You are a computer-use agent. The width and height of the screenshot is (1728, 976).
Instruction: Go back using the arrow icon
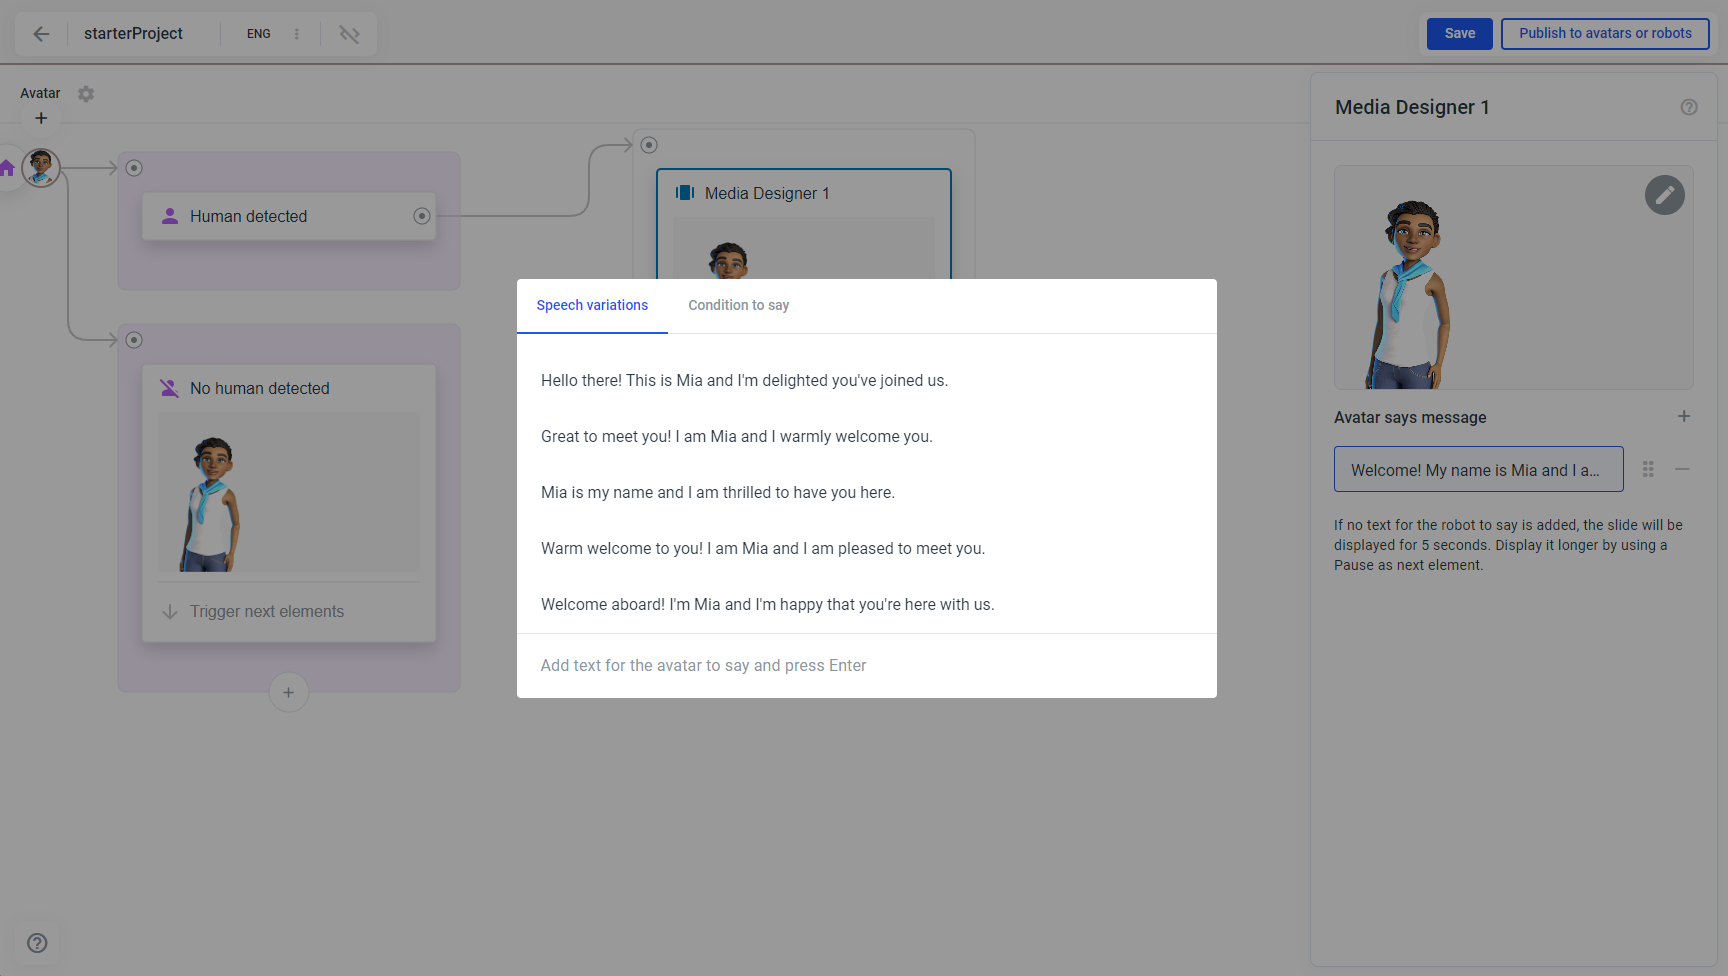click(41, 34)
